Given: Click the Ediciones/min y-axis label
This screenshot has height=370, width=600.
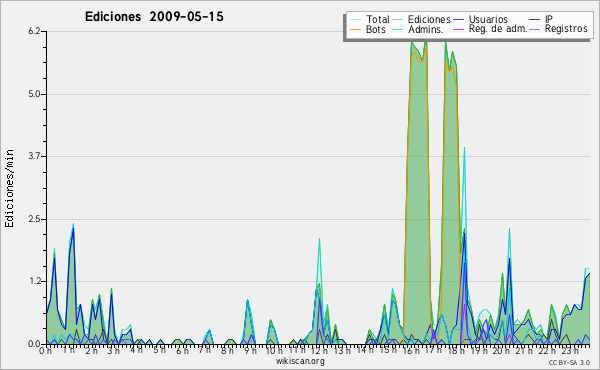Looking at the screenshot, I should click(10, 188).
